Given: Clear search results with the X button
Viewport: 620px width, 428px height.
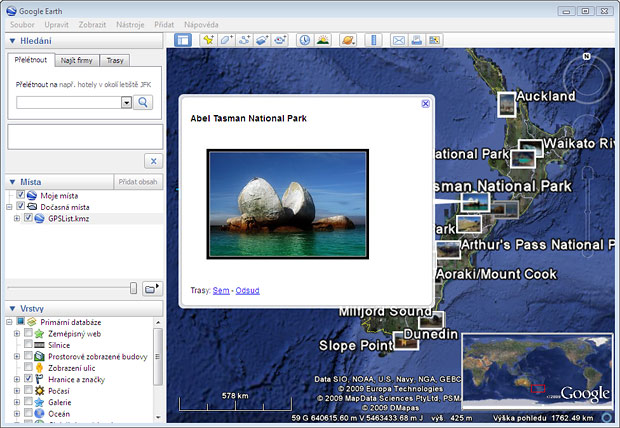Looking at the screenshot, I should (153, 161).
